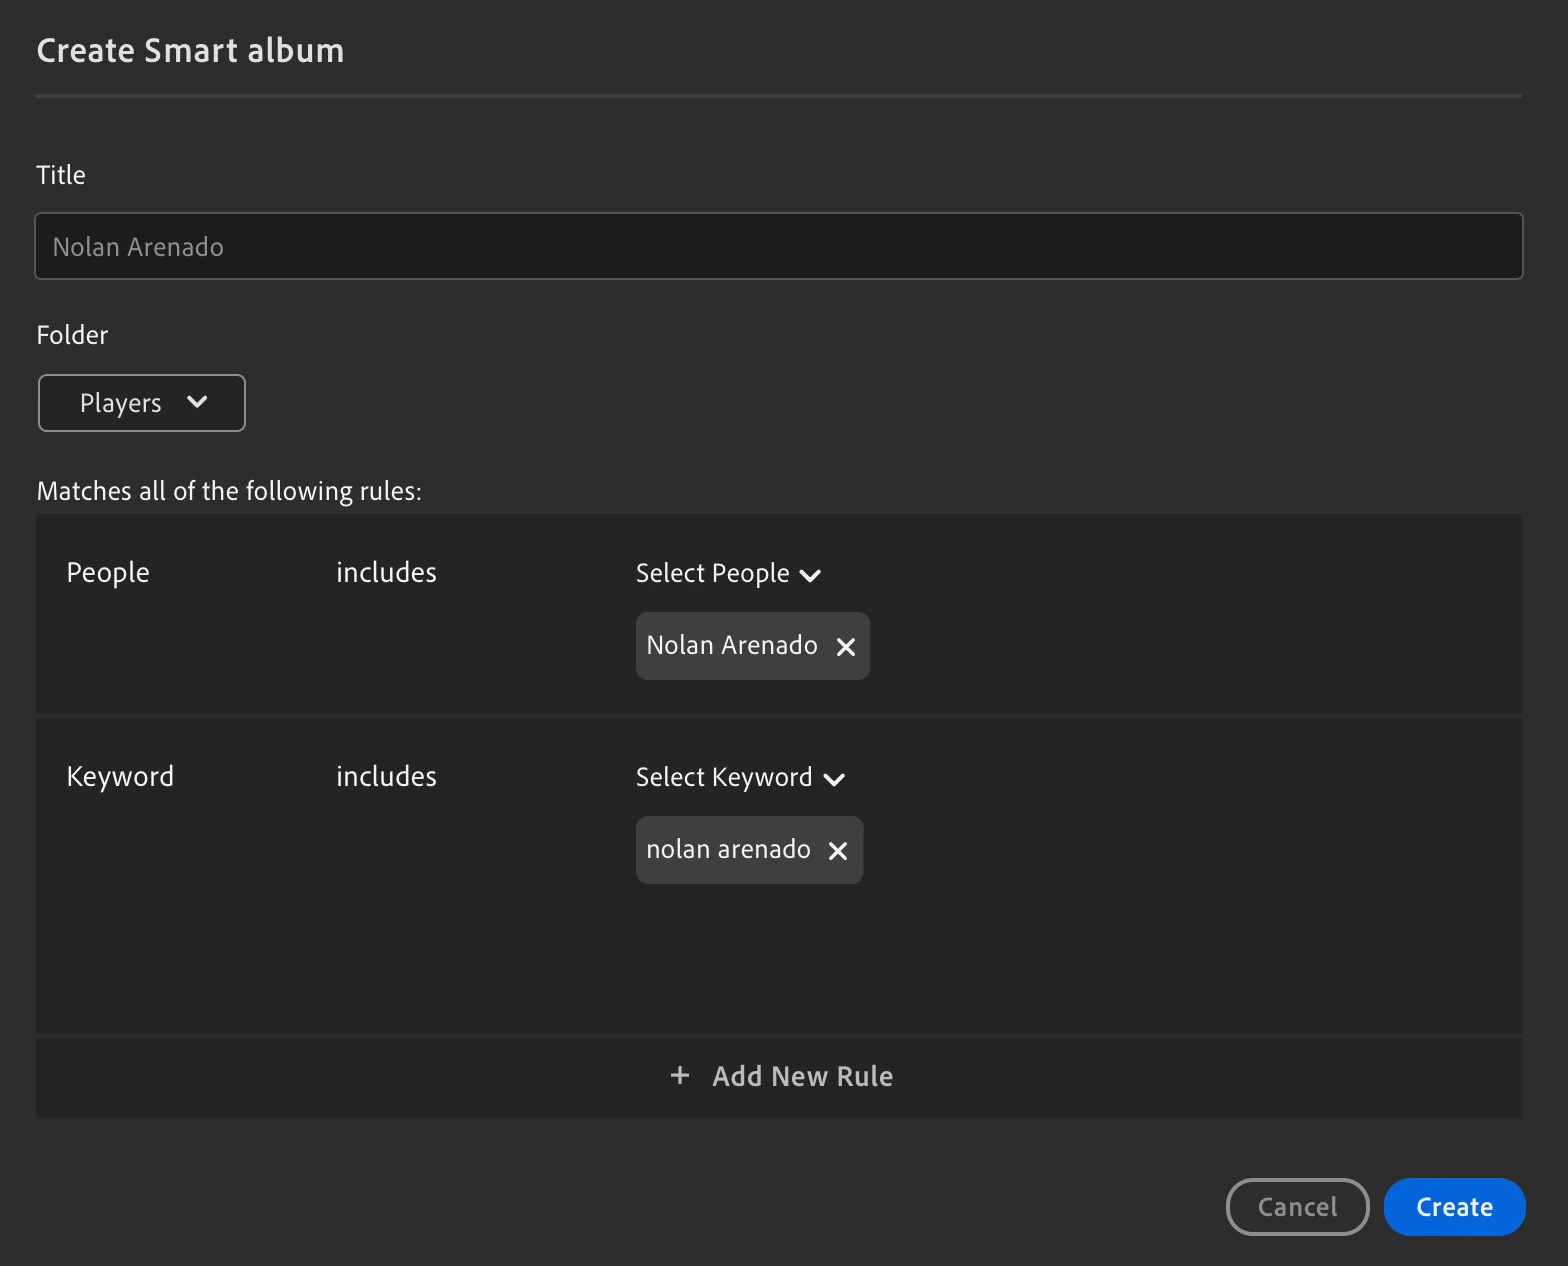Open the Players folder dropdown
The image size is (1568, 1266).
(x=142, y=403)
